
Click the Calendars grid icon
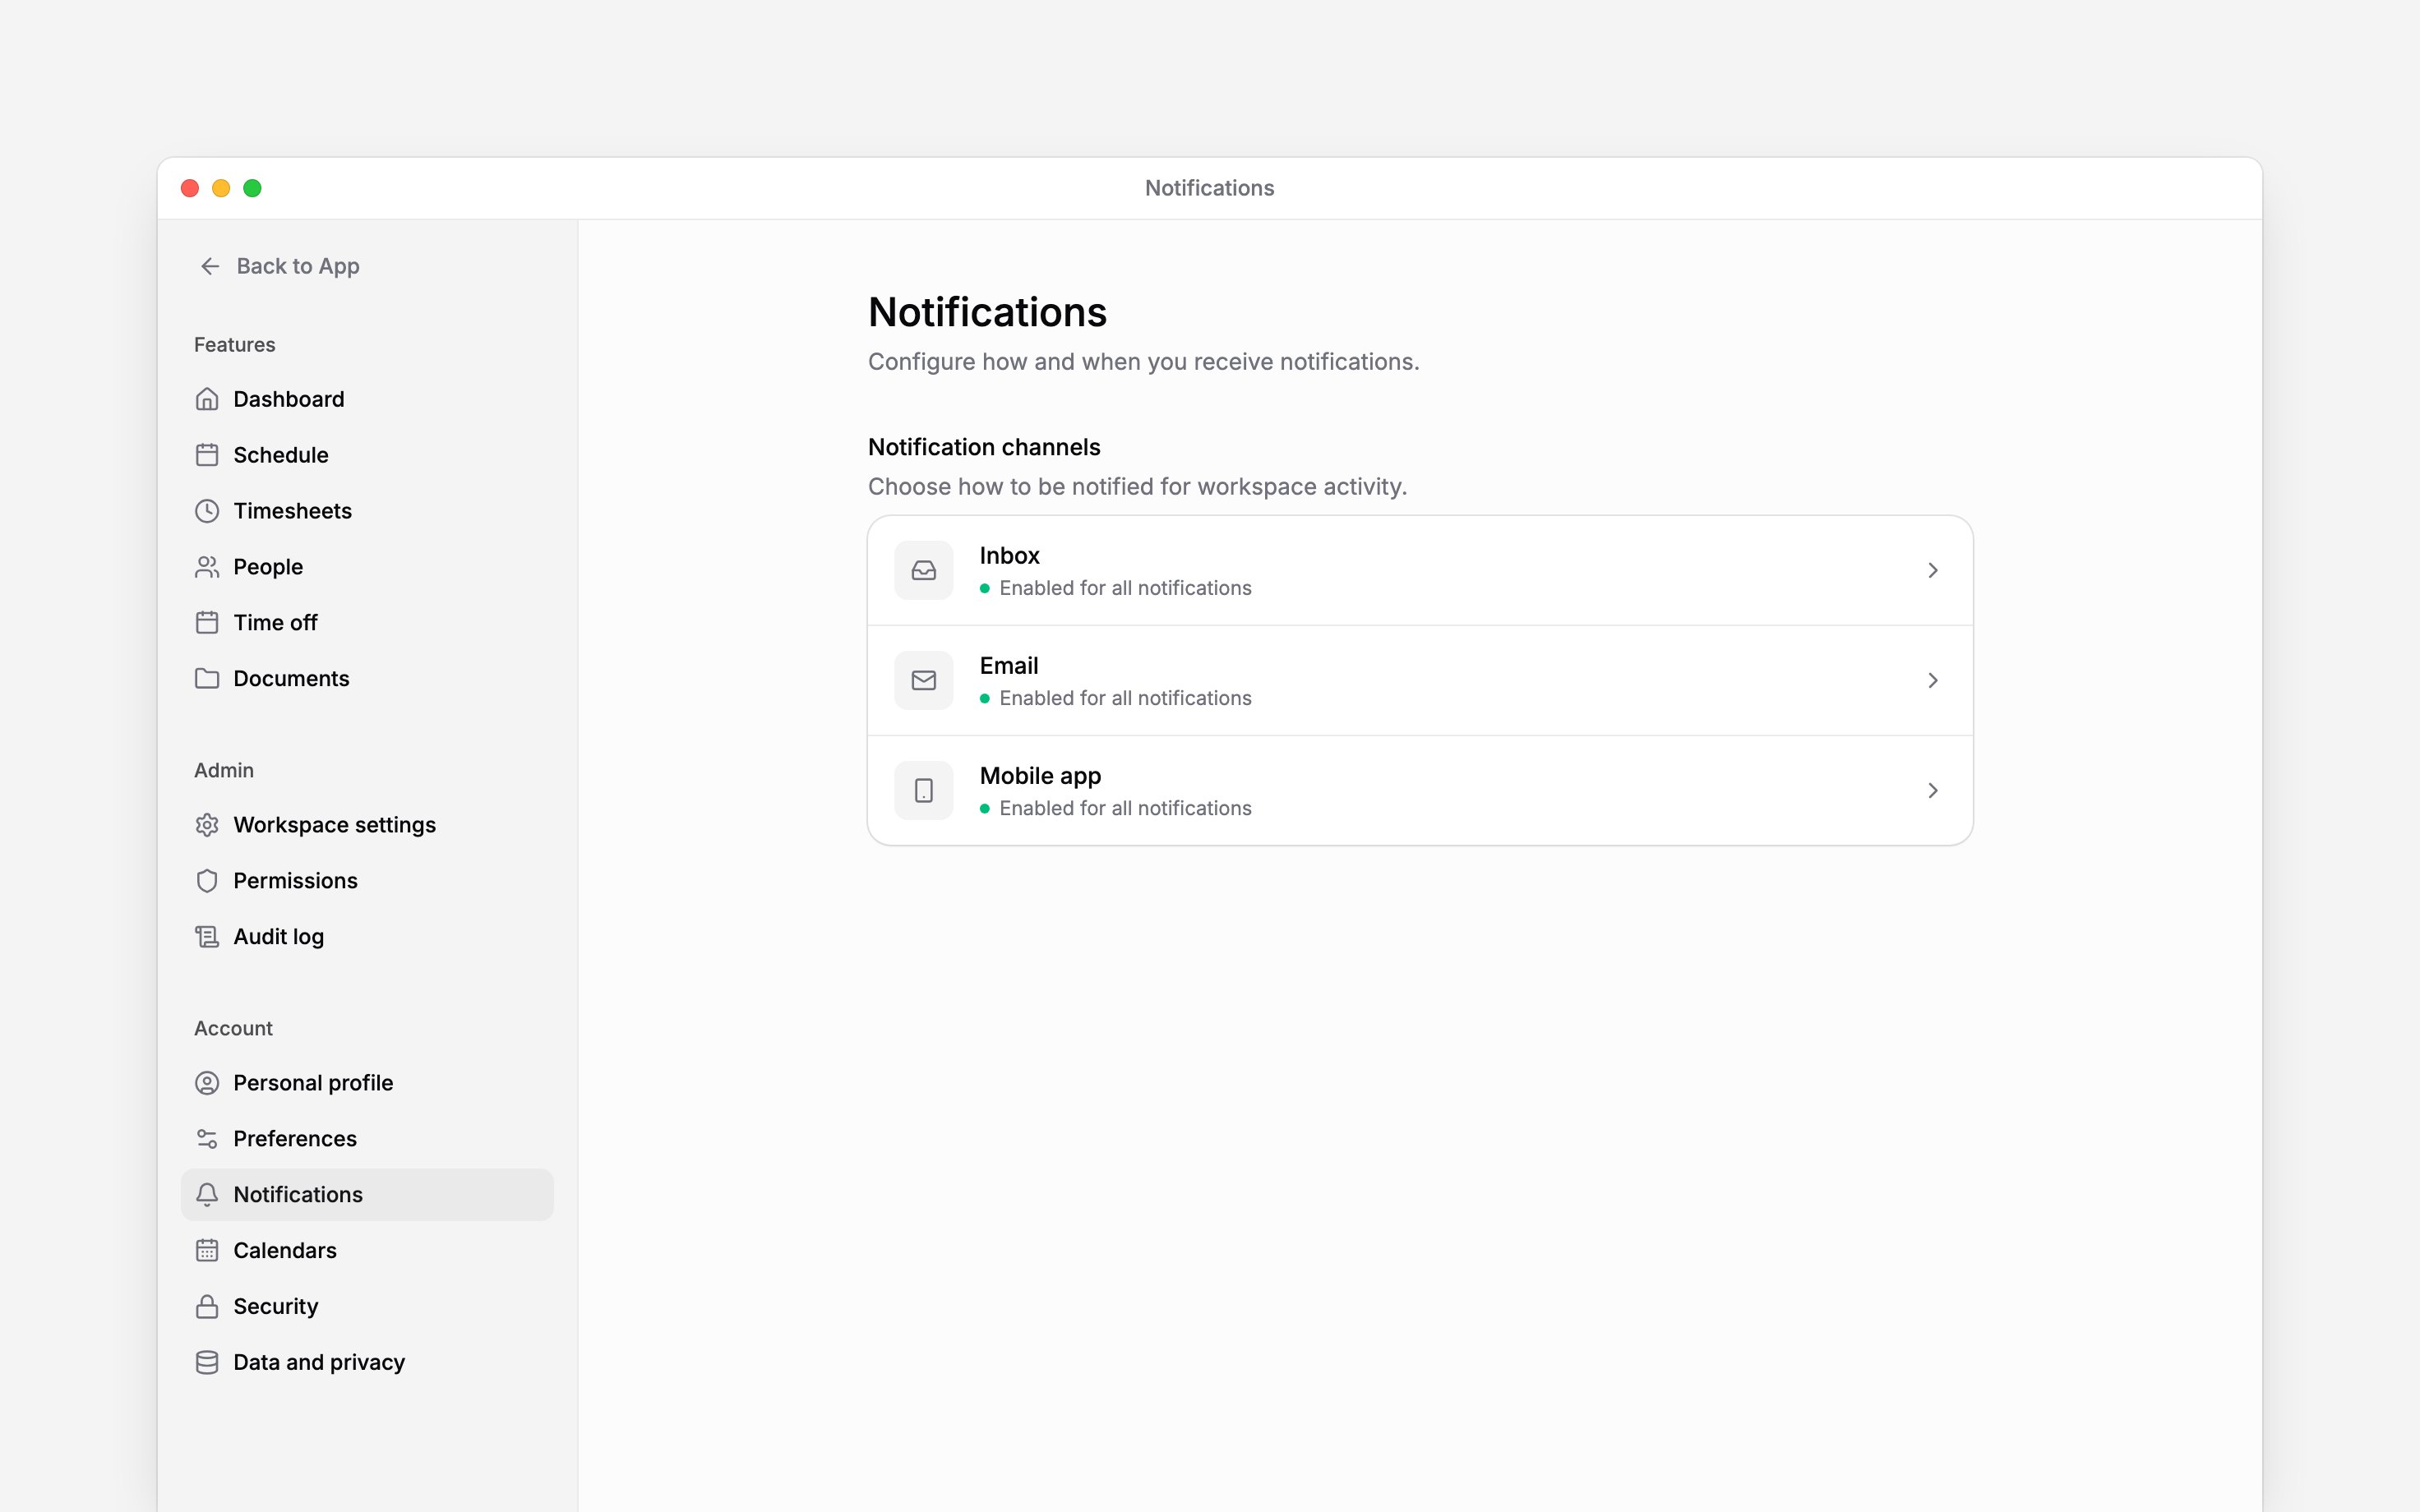(x=207, y=1251)
